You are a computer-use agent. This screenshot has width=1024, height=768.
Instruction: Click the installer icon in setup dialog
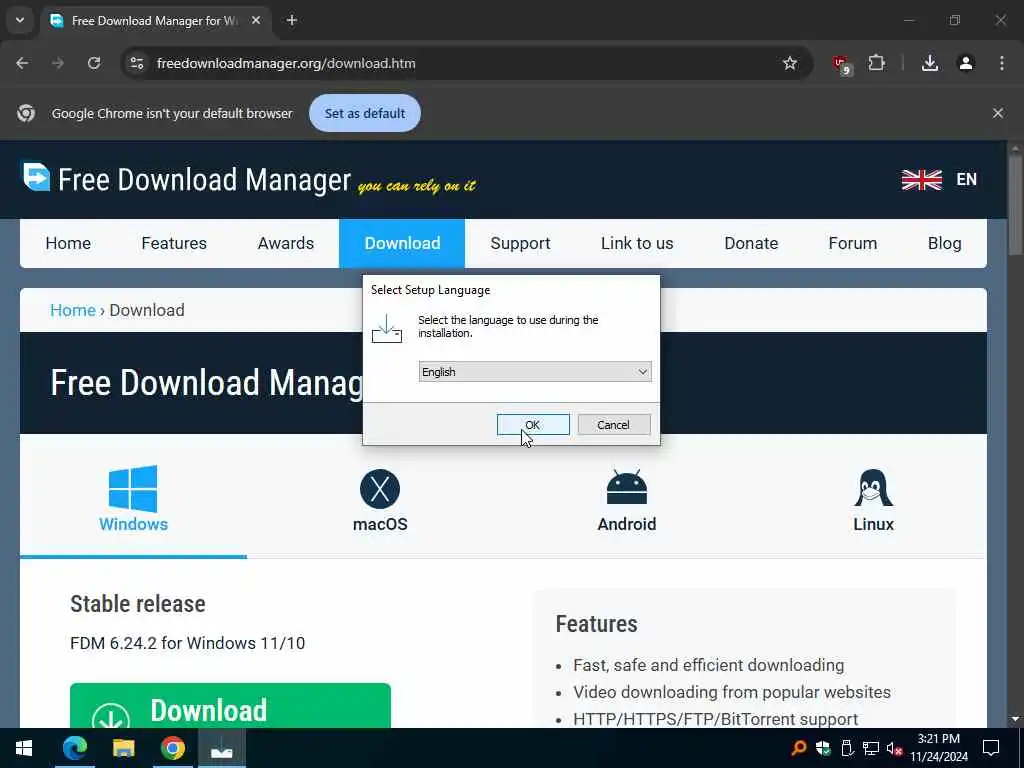click(387, 328)
